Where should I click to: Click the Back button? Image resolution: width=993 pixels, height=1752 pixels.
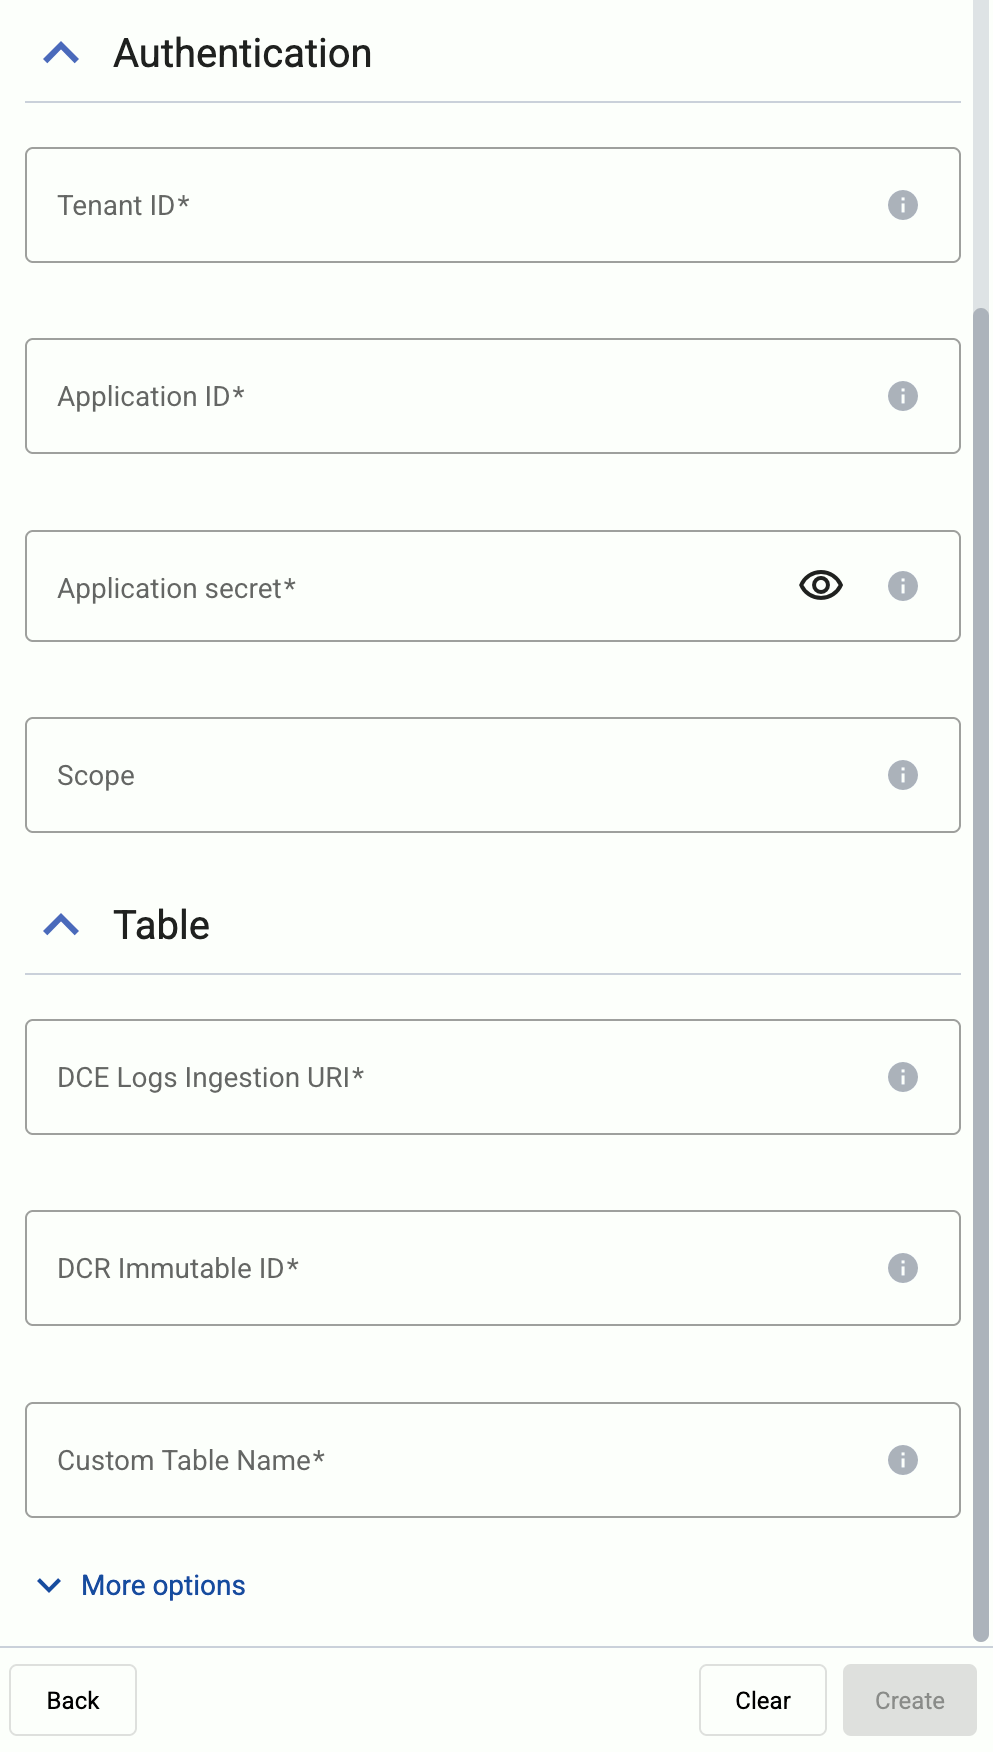(72, 1700)
